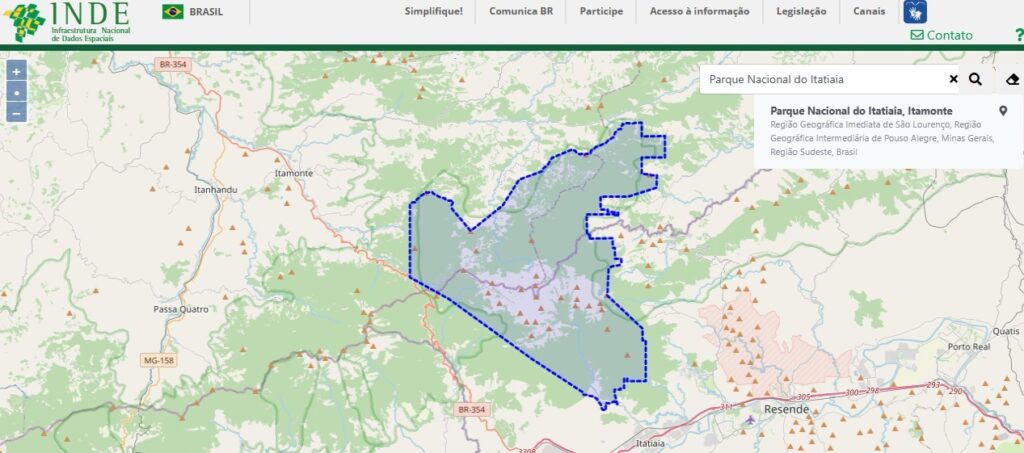
Task: Click the location pin in search result
Action: point(1003,111)
